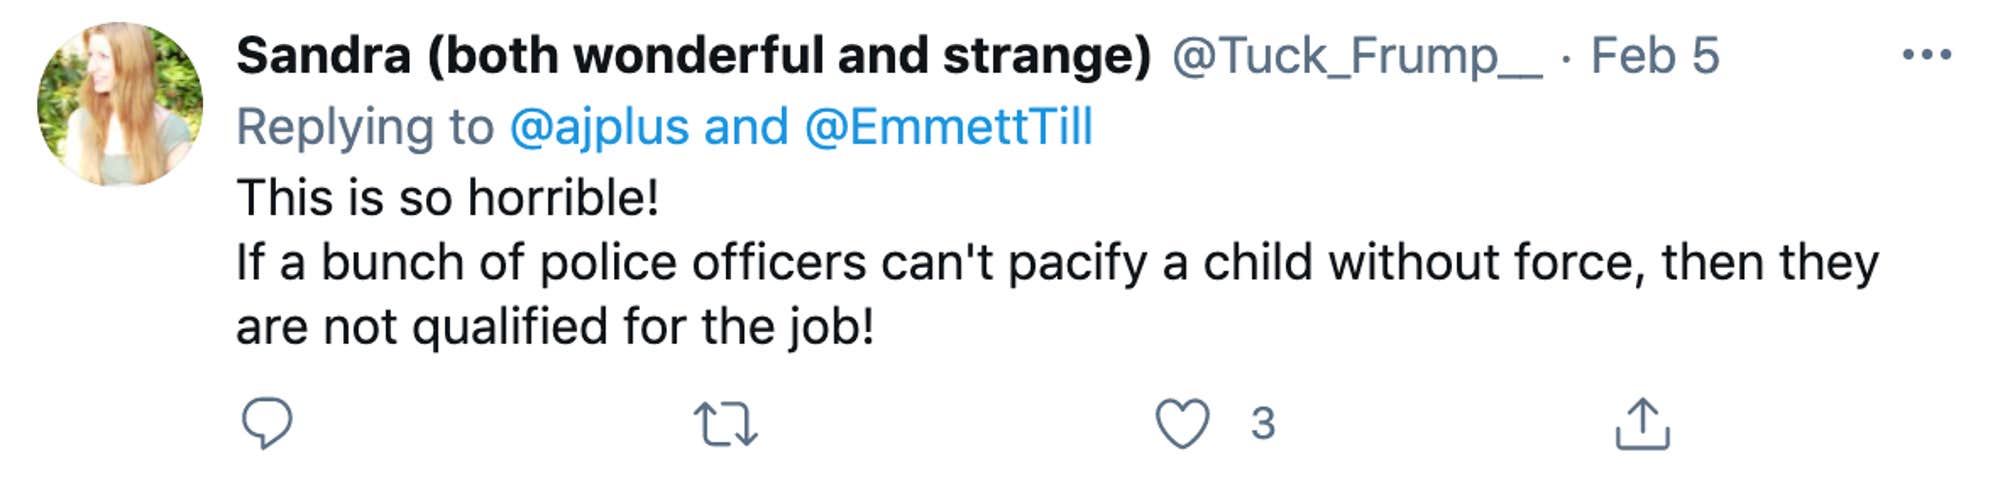Click the words "without force" in tweet
This screenshot has width=2000, height=481.
1487,263
